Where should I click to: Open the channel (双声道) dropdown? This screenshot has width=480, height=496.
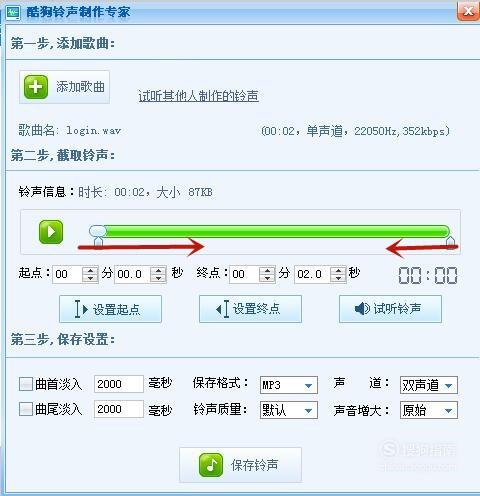[429, 385]
